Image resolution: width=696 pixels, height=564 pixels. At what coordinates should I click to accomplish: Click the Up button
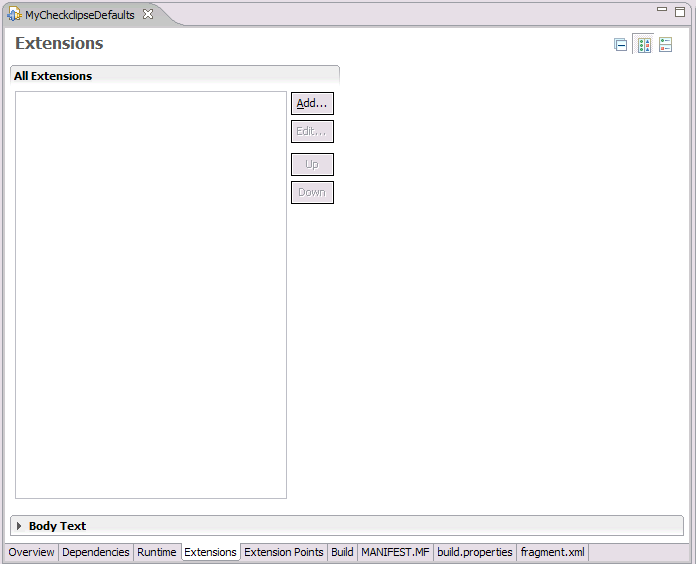tap(312, 165)
